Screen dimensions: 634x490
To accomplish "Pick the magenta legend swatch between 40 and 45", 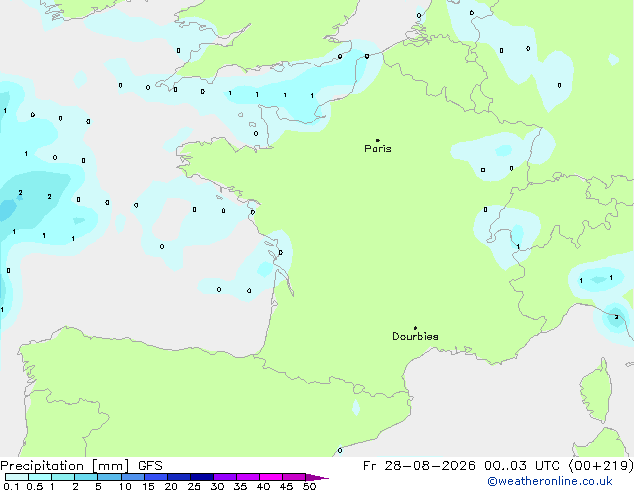I will point(271,477).
